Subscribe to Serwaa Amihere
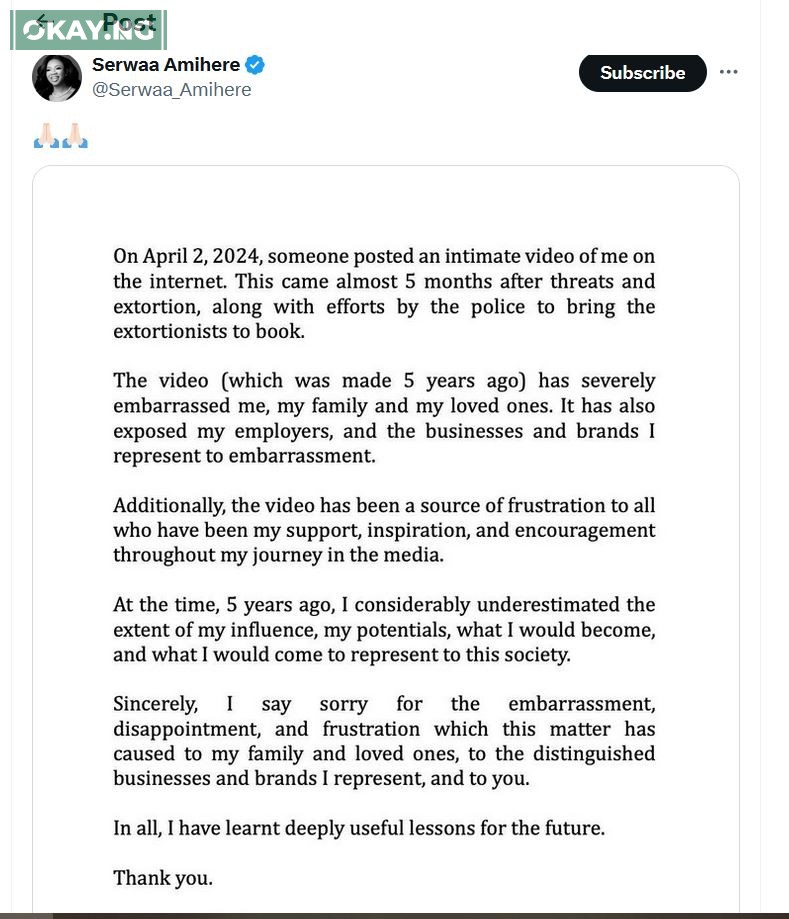Viewport: 789px width, 919px height. click(642, 73)
